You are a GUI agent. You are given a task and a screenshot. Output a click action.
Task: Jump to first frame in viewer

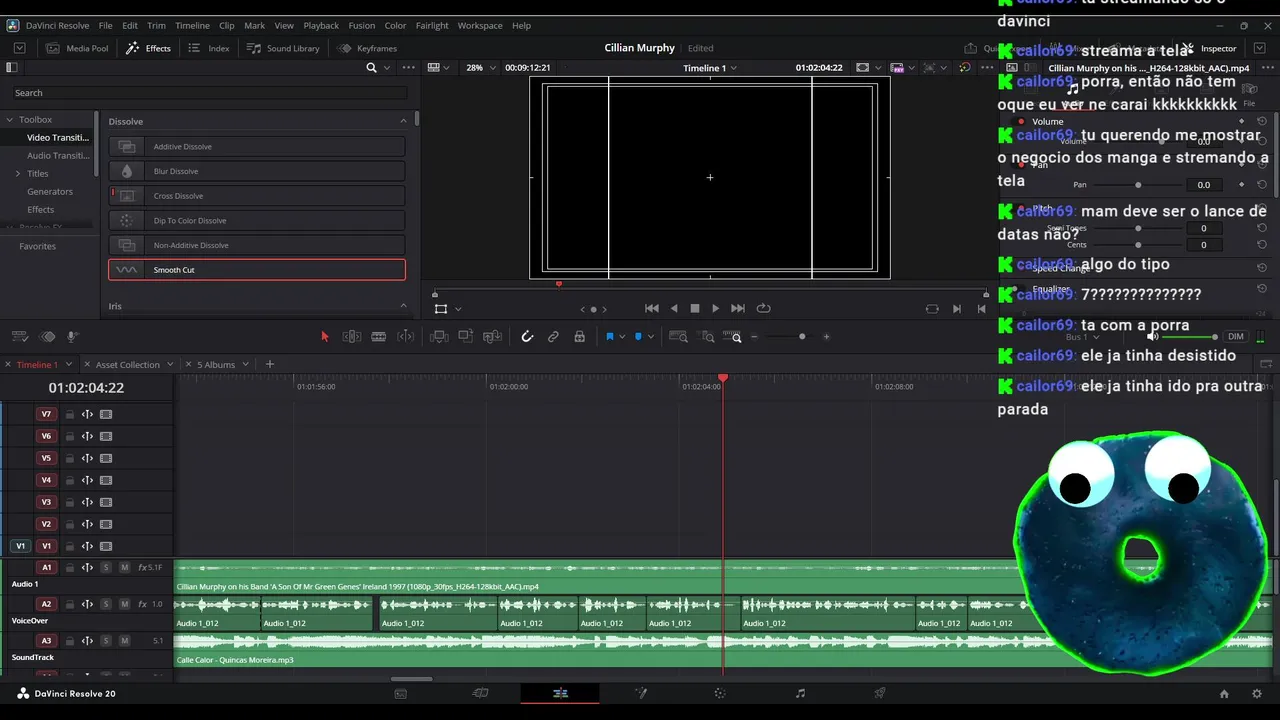(x=652, y=309)
